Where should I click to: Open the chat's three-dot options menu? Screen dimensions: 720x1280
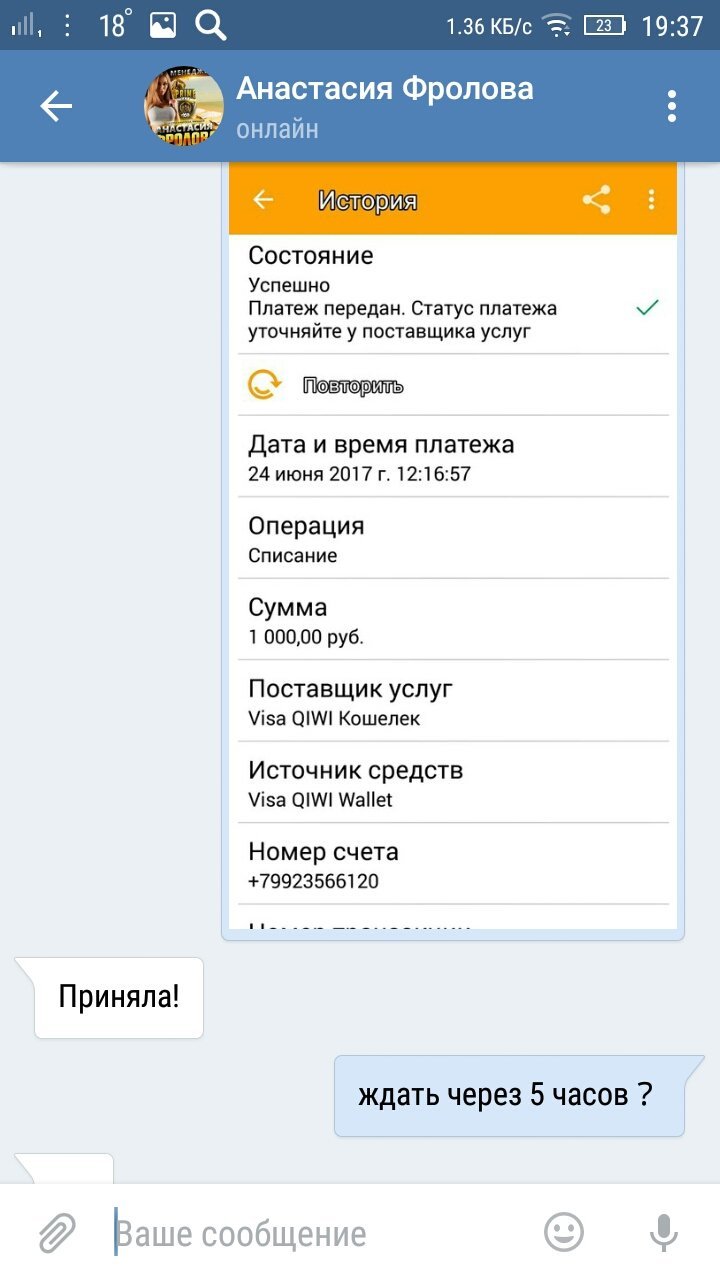click(672, 106)
